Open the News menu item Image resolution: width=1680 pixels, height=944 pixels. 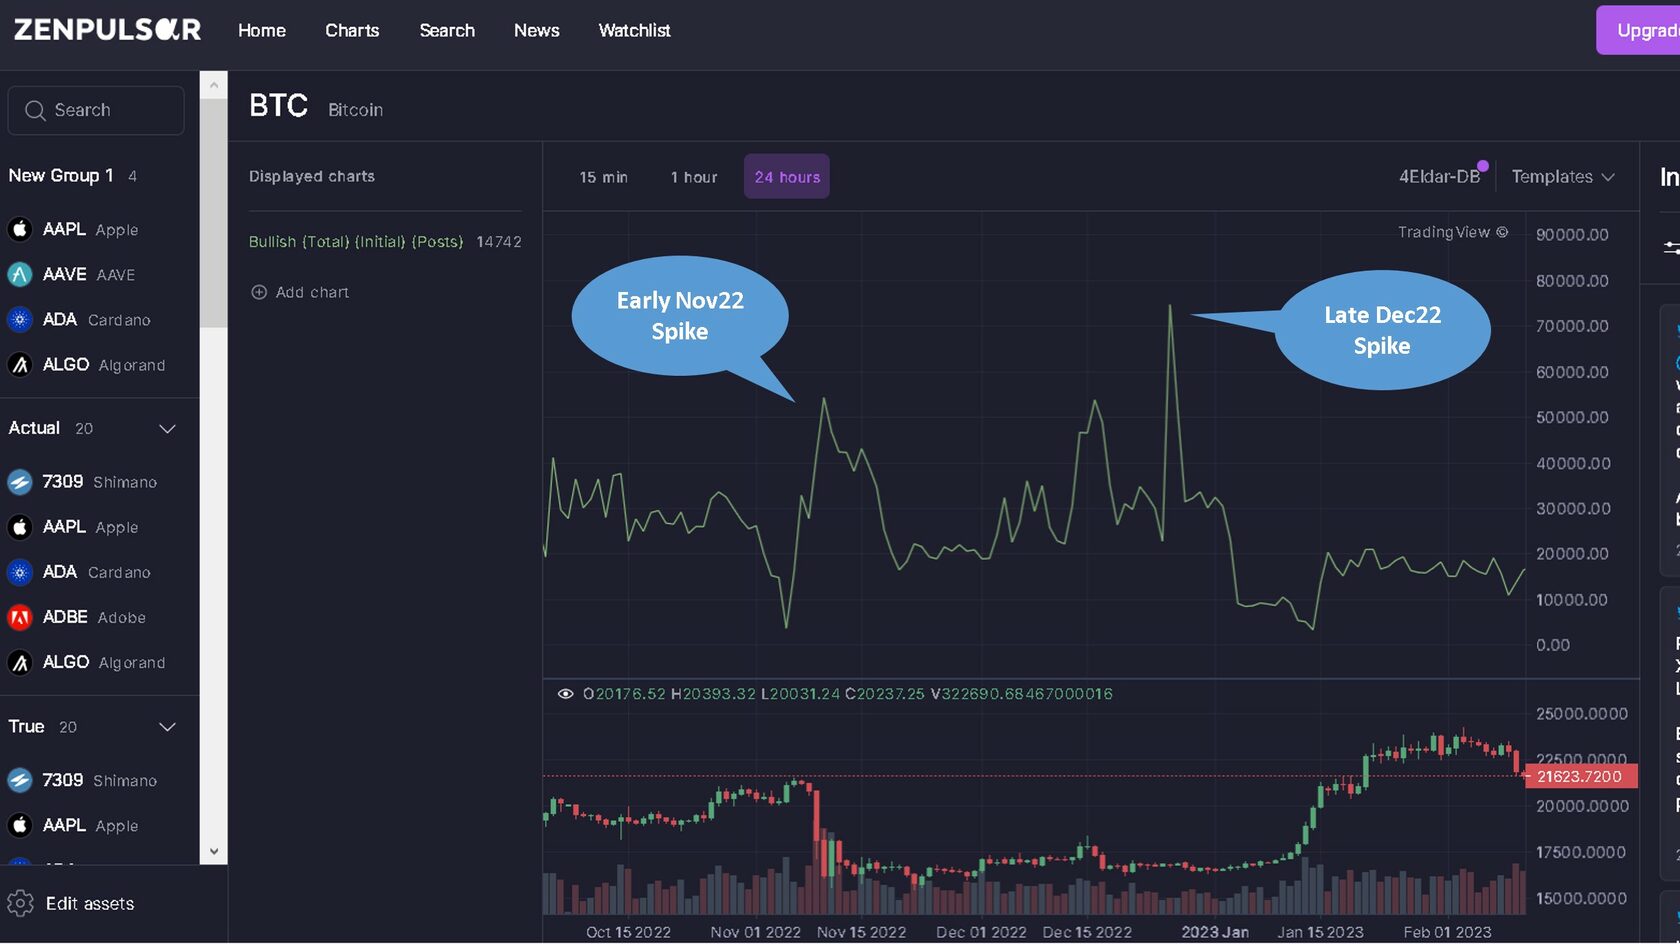pyautogui.click(x=537, y=31)
